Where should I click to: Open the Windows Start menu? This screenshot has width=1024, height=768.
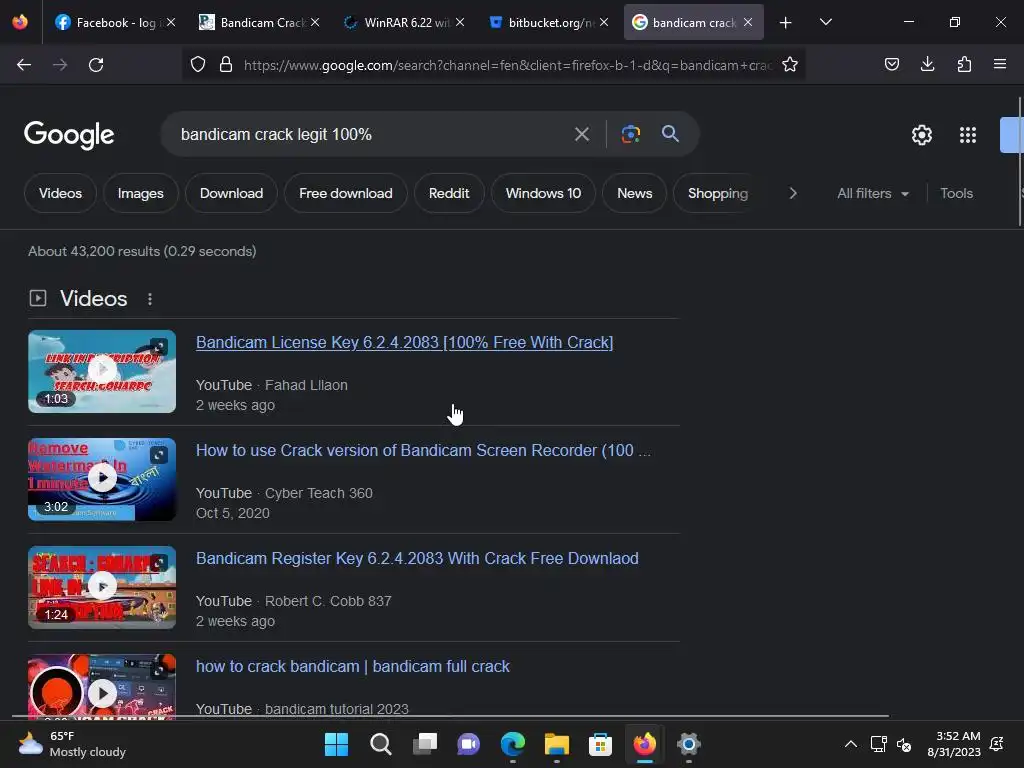(336, 744)
